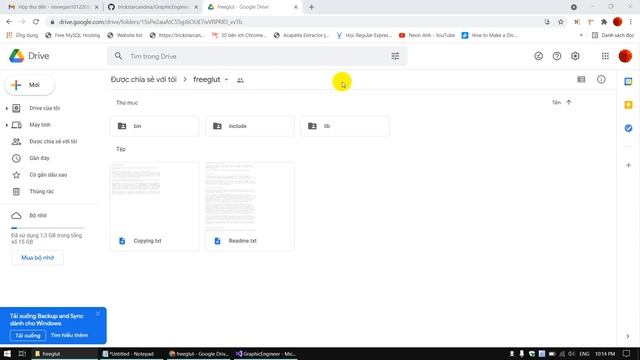Viewport: 640px width, 360px height.
Task: Expand Drive của tôi tree
Action: 7,108
